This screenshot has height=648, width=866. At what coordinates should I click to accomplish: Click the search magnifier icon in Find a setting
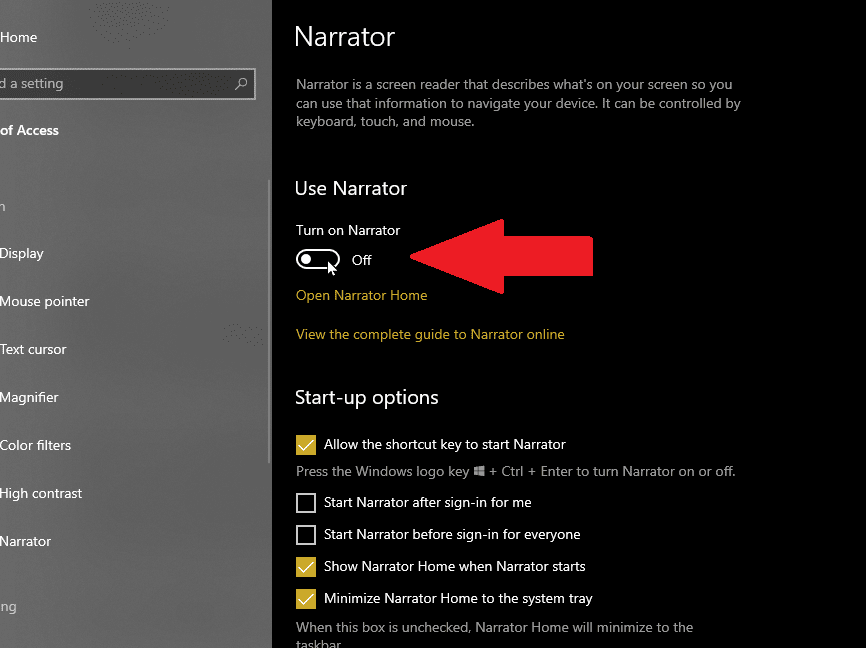(241, 83)
